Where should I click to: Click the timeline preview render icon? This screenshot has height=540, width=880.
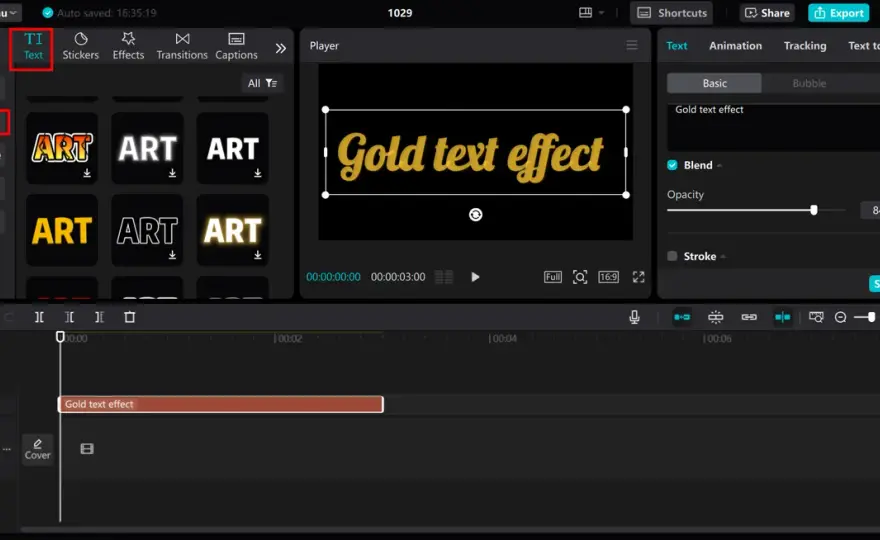(816, 317)
